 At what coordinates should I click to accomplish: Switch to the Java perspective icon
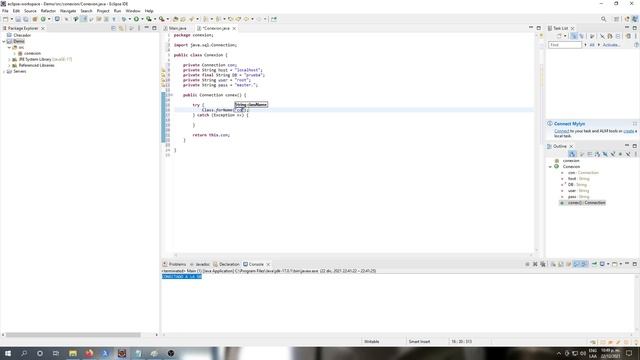pyautogui.click(x=635, y=19)
